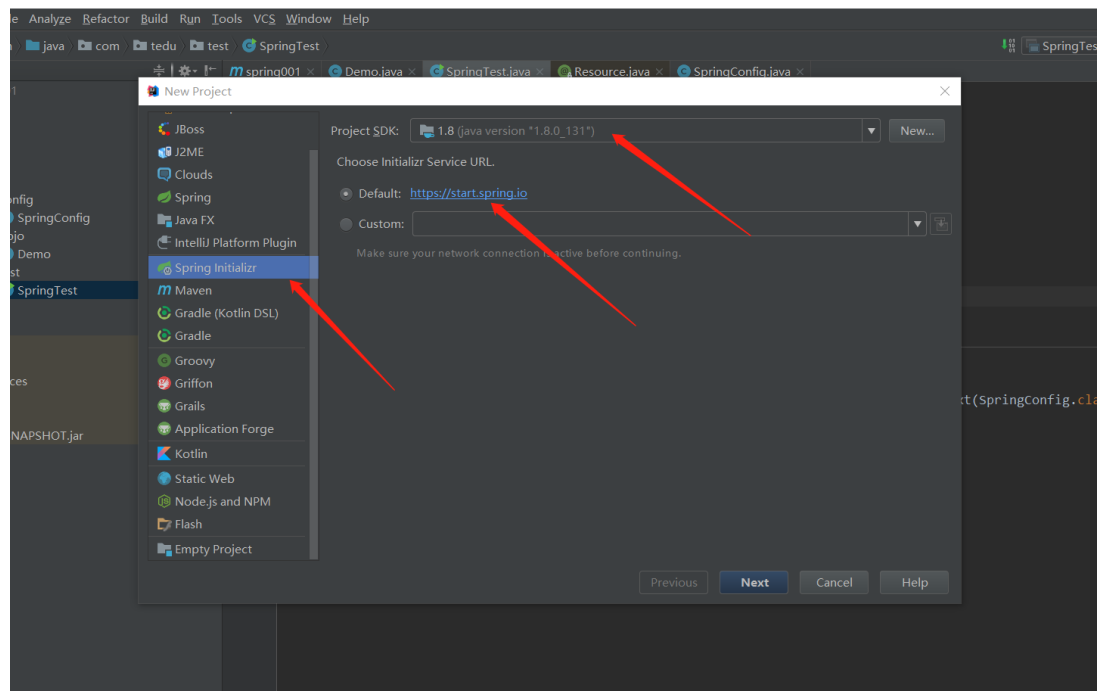Open the Custom URL dropdown arrow
This screenshot has width=1100, height=695.
coord(917,224)
